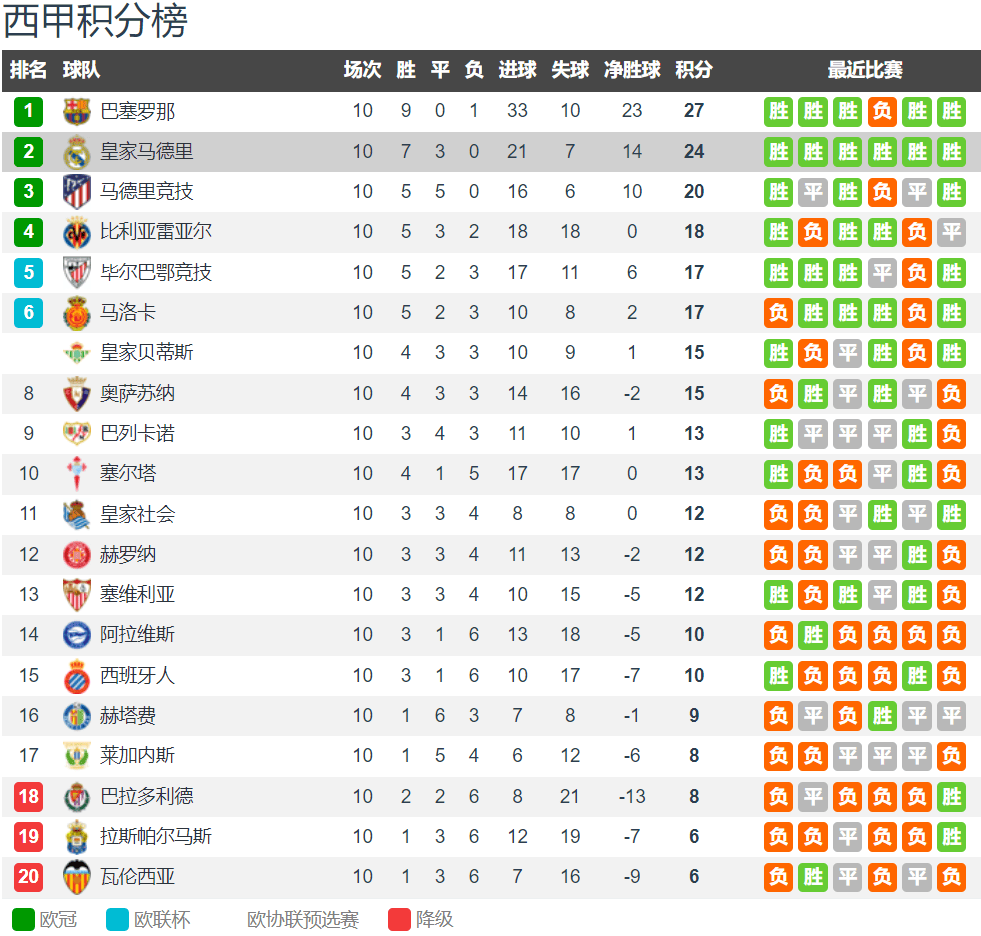
Task: Click the Real Madrid club crest icon
Action: tap(76, 152)
